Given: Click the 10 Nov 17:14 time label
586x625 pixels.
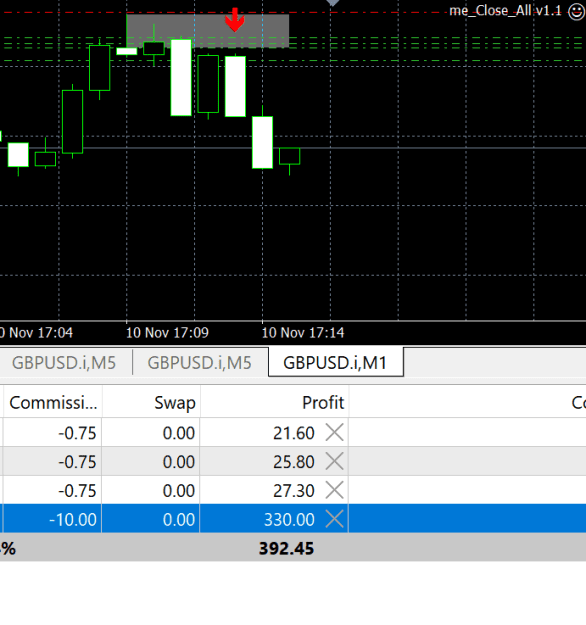Looking at the screenshot, I should (x=303, y=333).
